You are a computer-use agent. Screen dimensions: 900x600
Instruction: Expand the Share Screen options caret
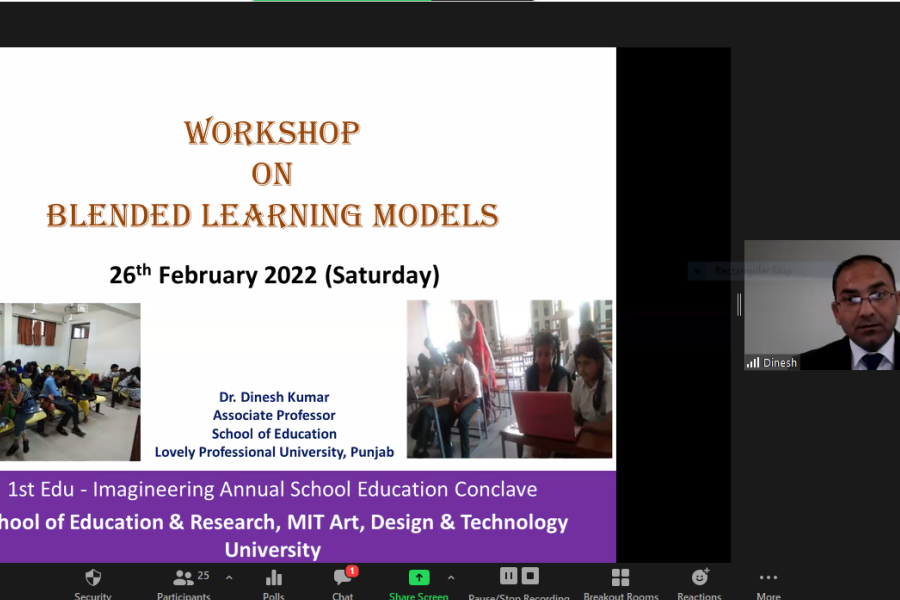click(x=451, y=578)
